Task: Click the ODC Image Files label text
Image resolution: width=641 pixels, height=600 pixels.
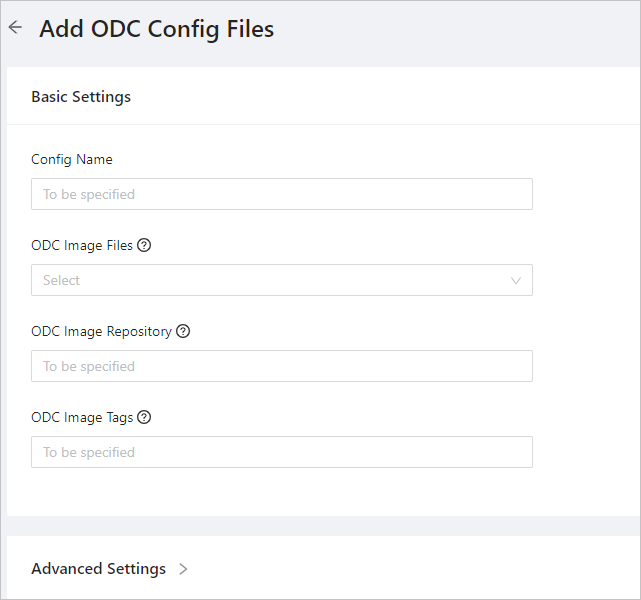Action: point(82,245)
